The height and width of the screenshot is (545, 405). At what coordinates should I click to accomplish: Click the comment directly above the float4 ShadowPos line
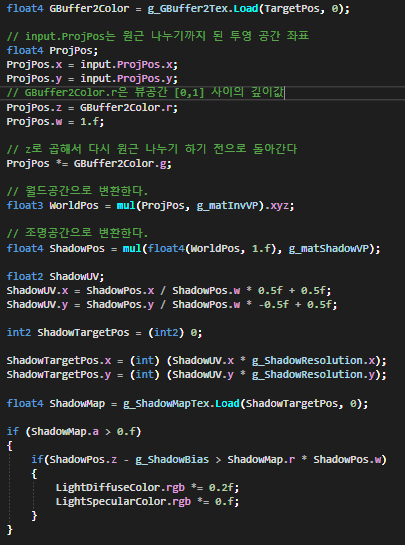pyautogui.click(x=78, y=233)
